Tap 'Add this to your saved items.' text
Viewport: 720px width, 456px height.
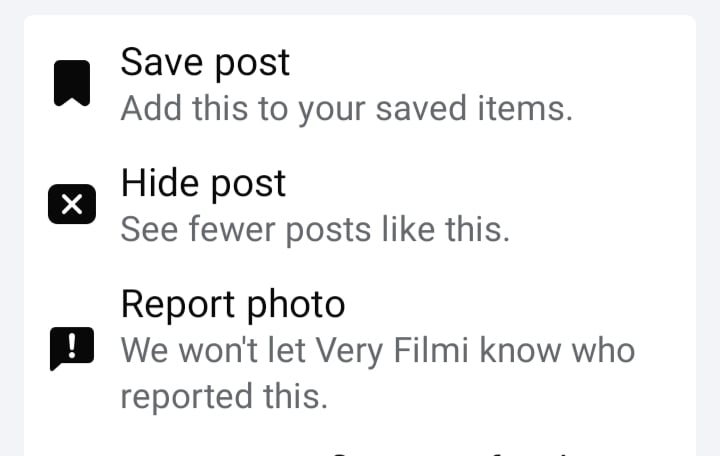point(347,109)
